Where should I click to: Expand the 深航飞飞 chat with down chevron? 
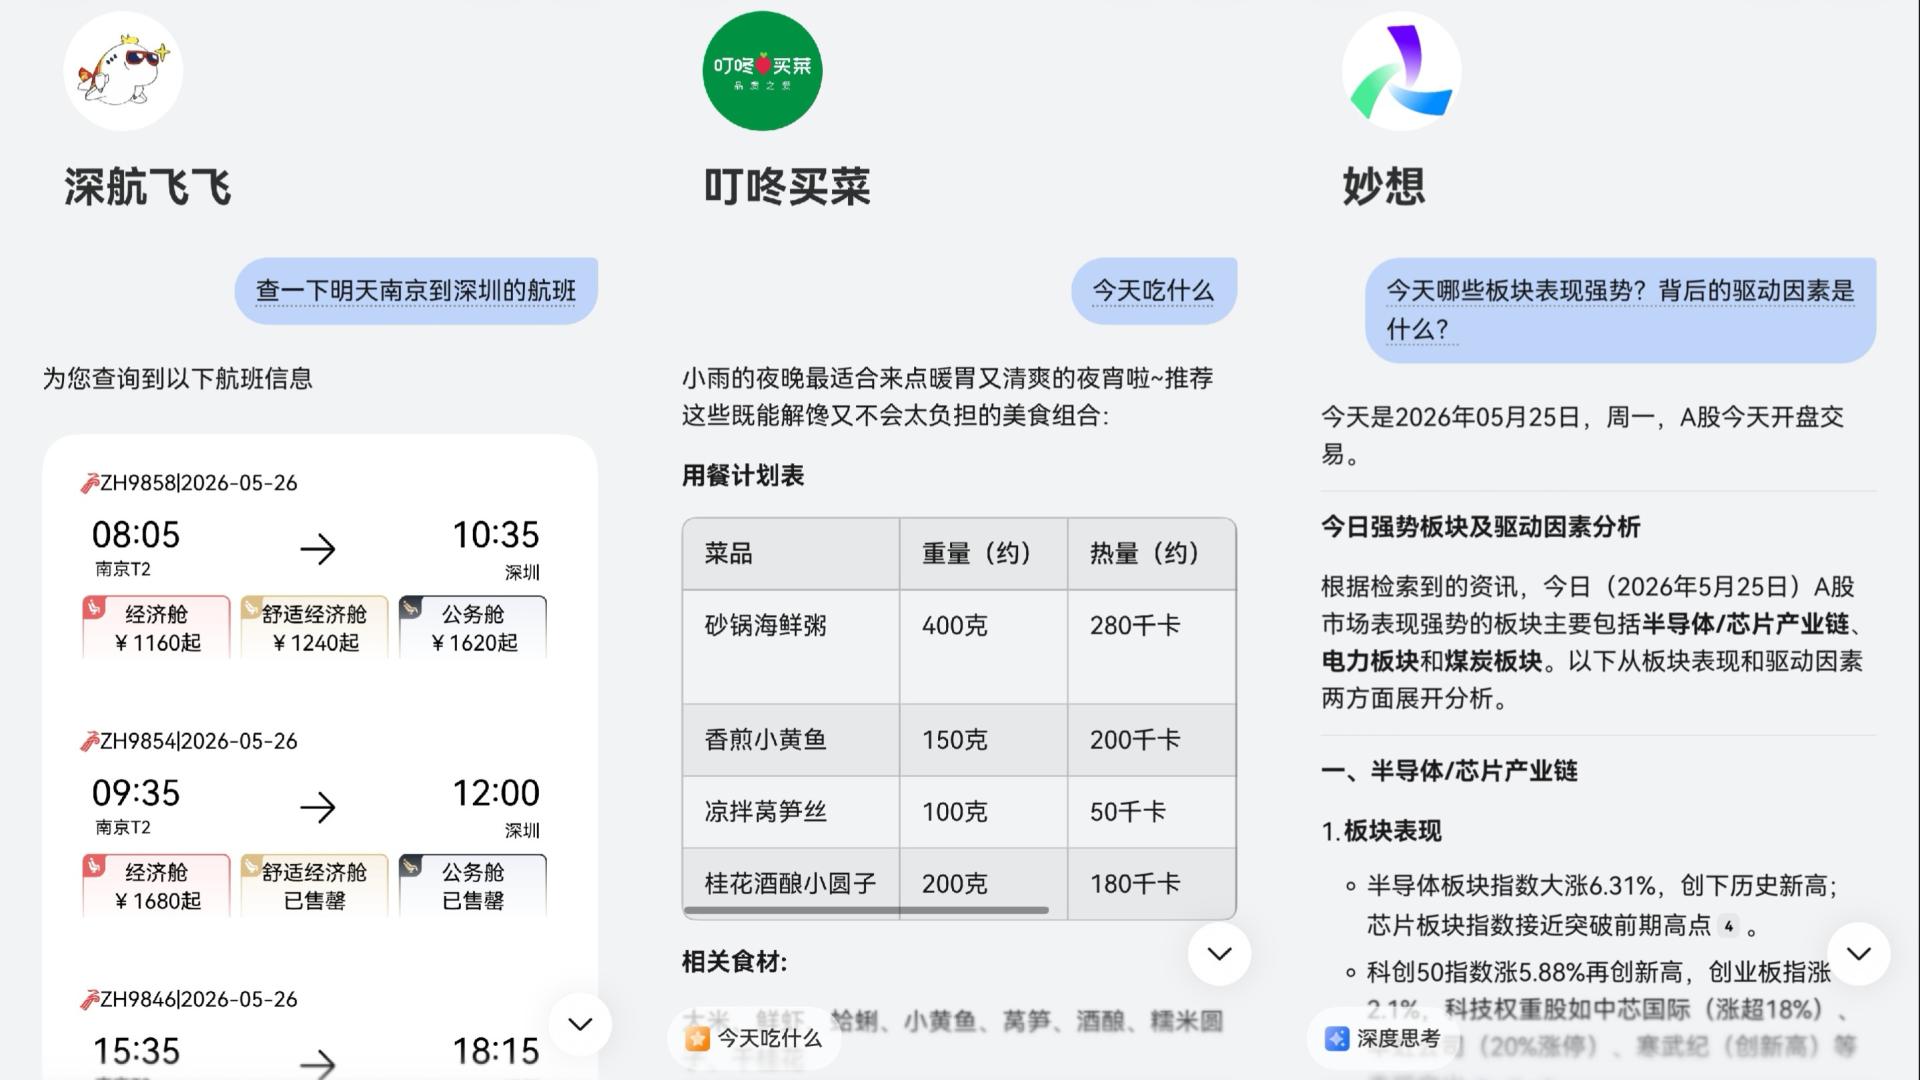pyautogui.click(x=580, y=1024)
